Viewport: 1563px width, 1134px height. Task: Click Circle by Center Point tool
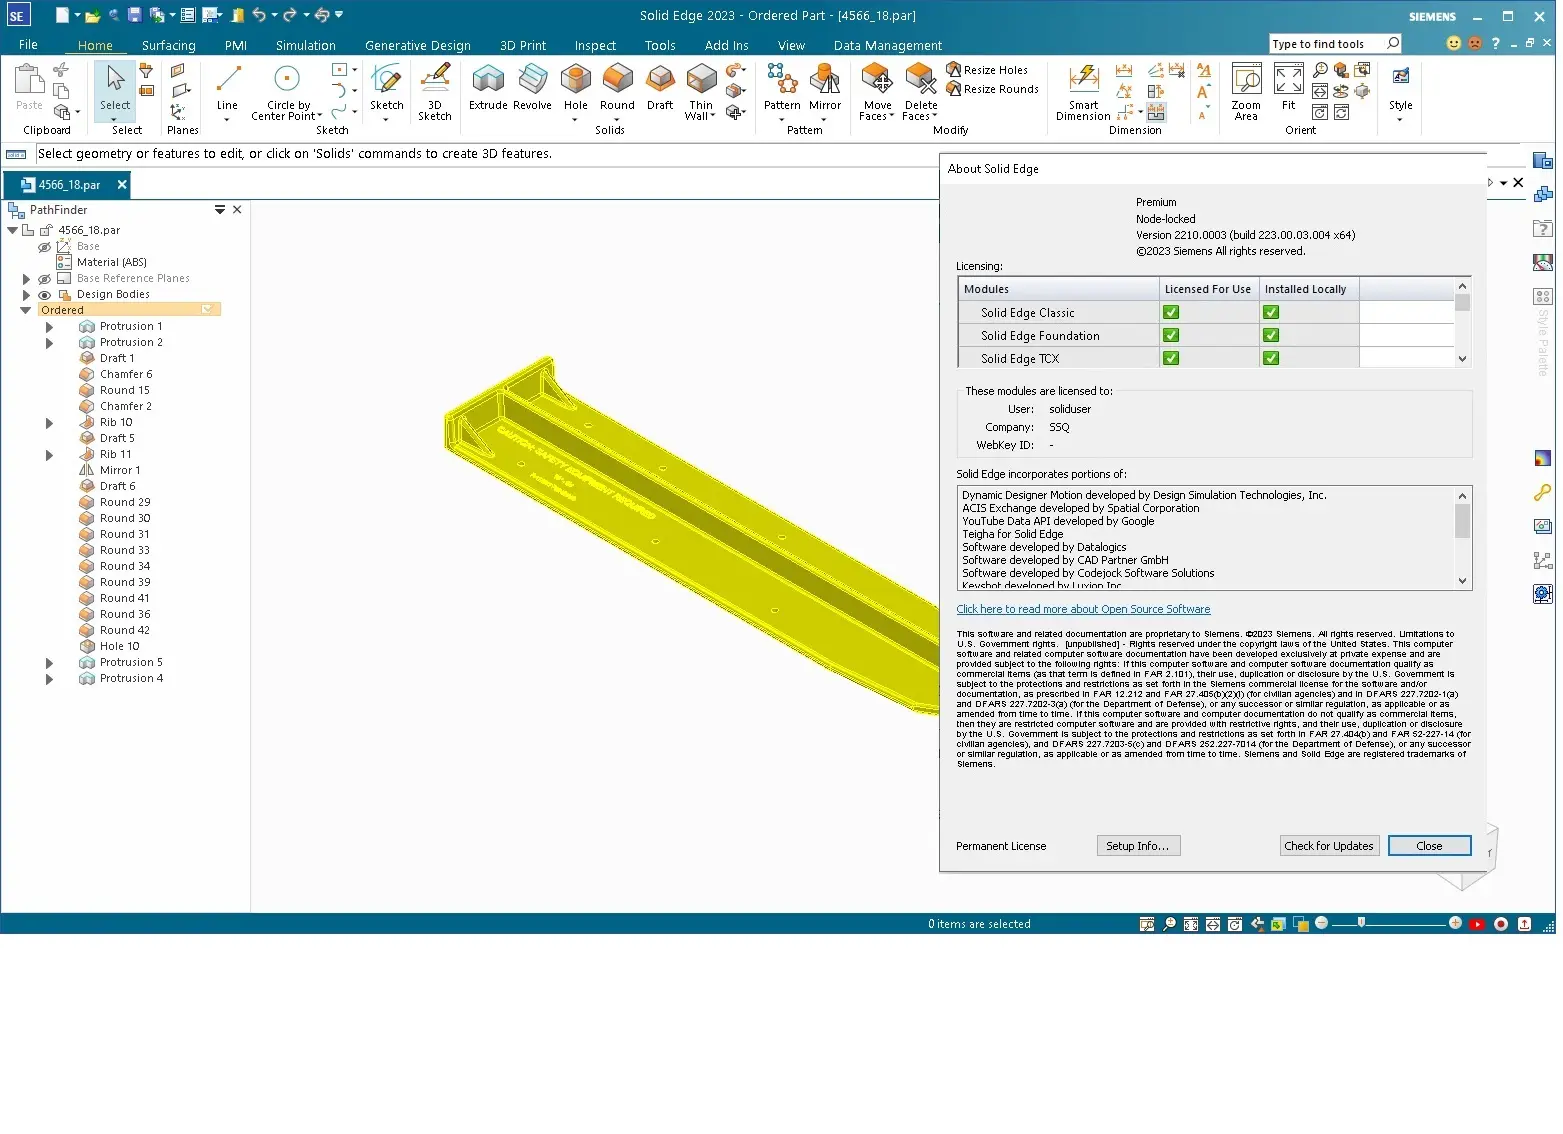click(287, 91)
